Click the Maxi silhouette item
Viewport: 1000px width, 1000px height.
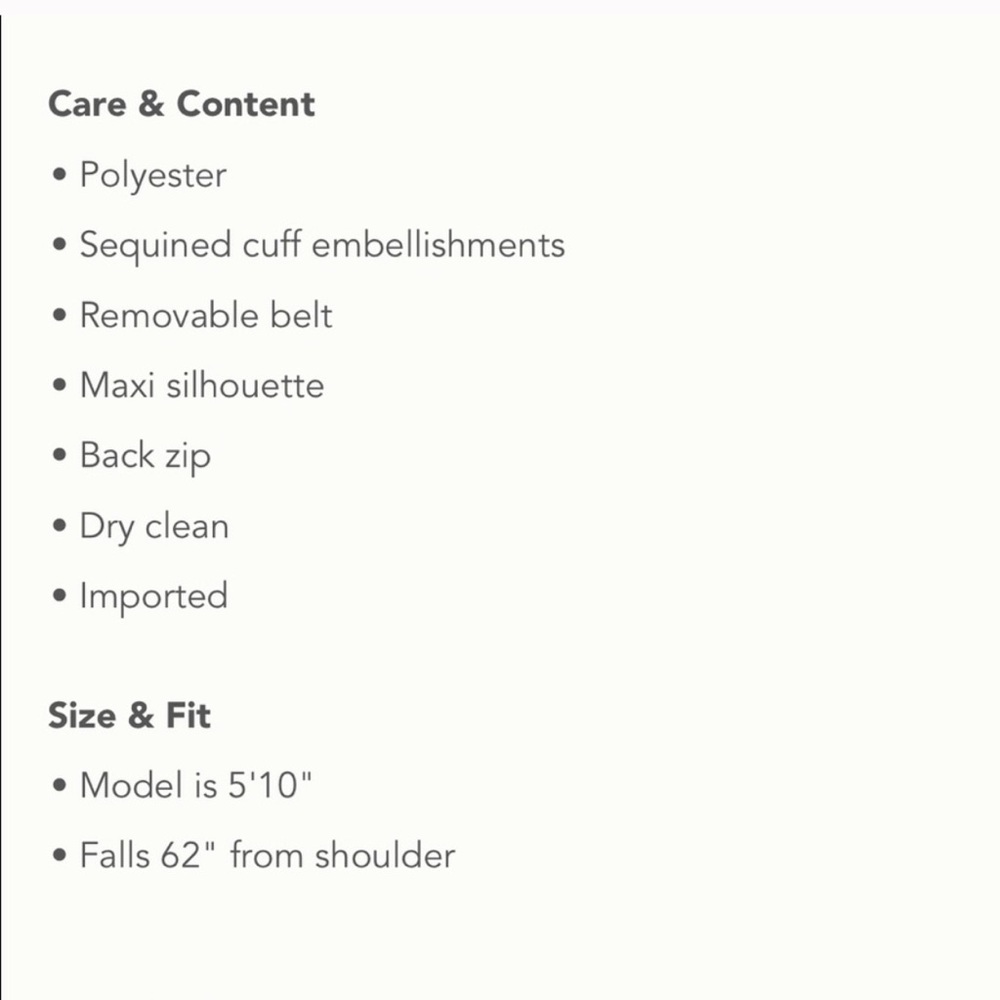click(202, 385)
